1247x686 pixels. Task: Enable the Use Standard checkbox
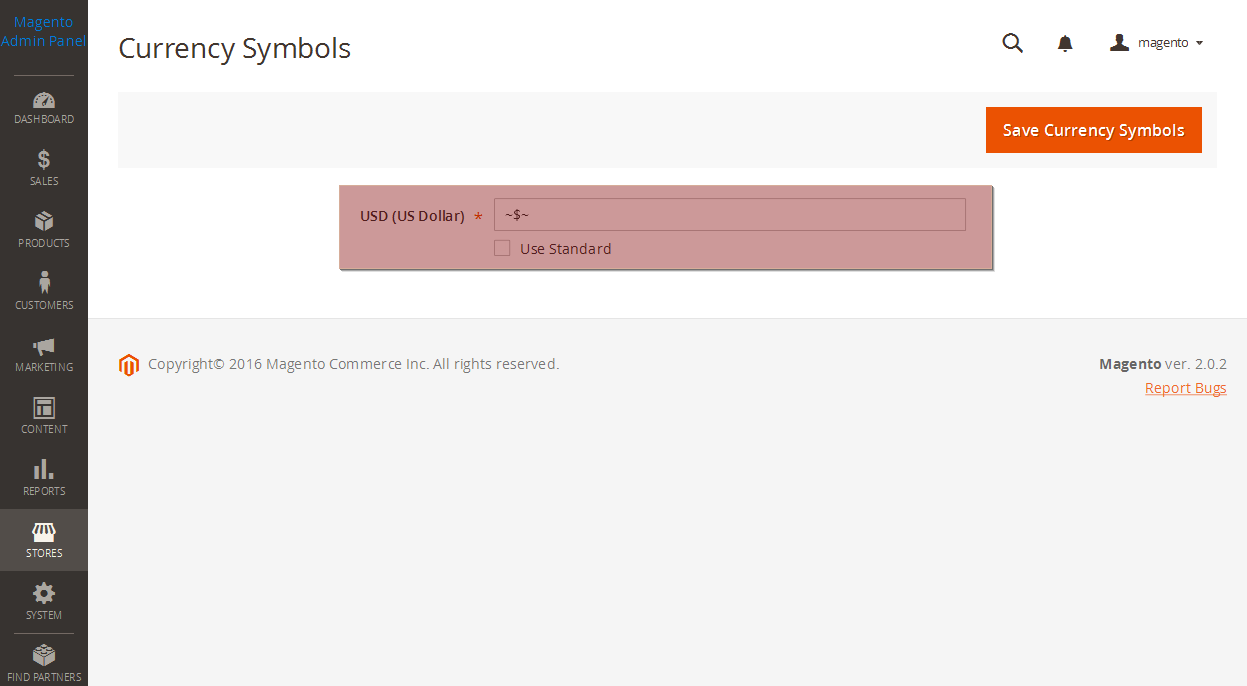(502, 248)
